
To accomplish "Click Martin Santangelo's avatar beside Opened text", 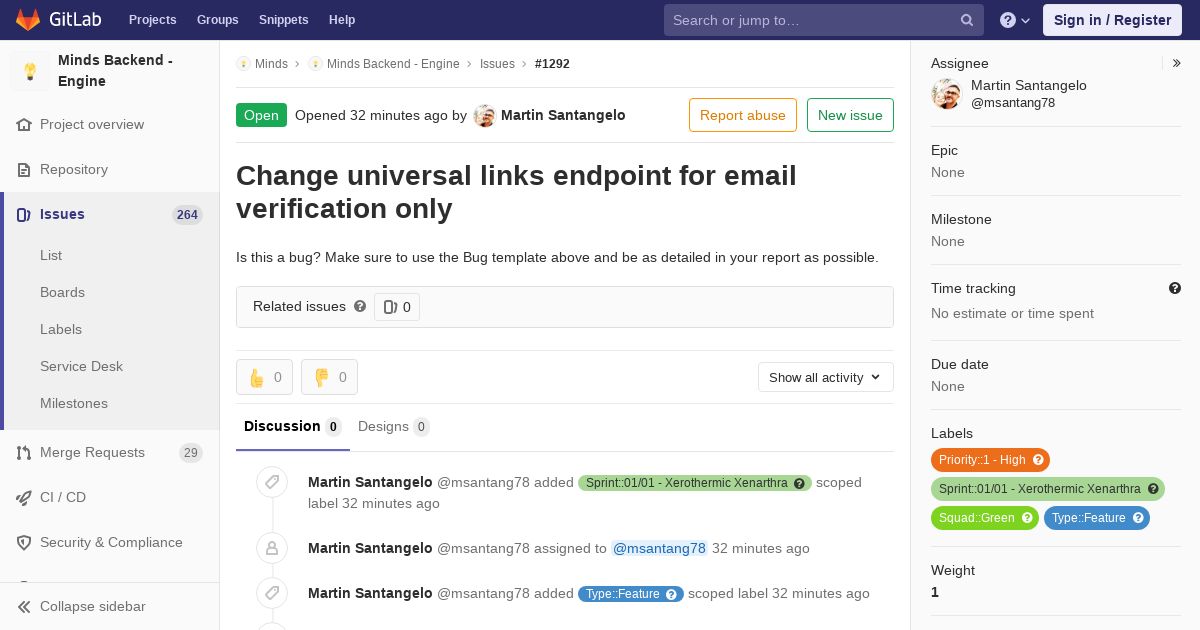I will (484, 116).
